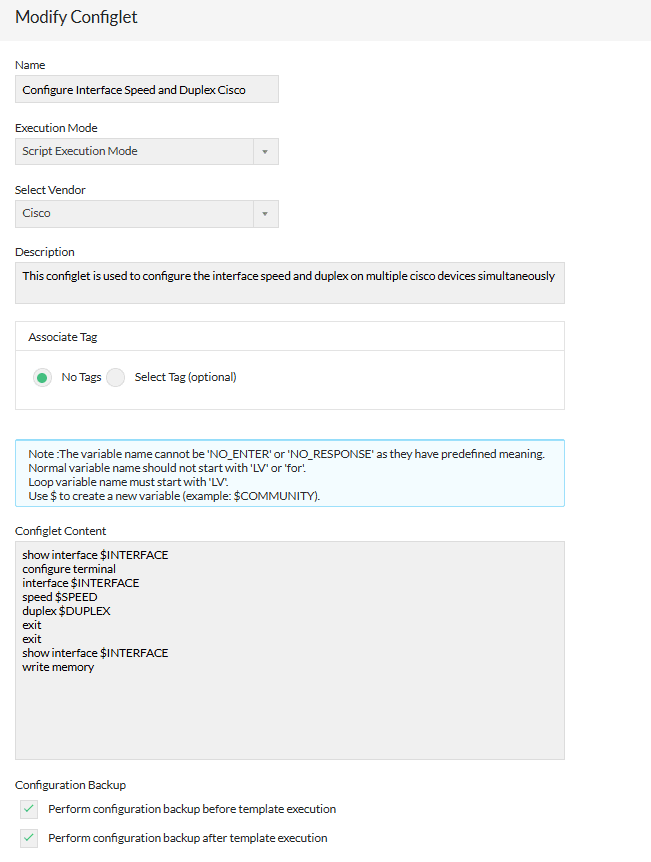This screenshot has height=862, width=651.
Task: Select the 'write memory' line in content
Action: (x=55, y=666)
